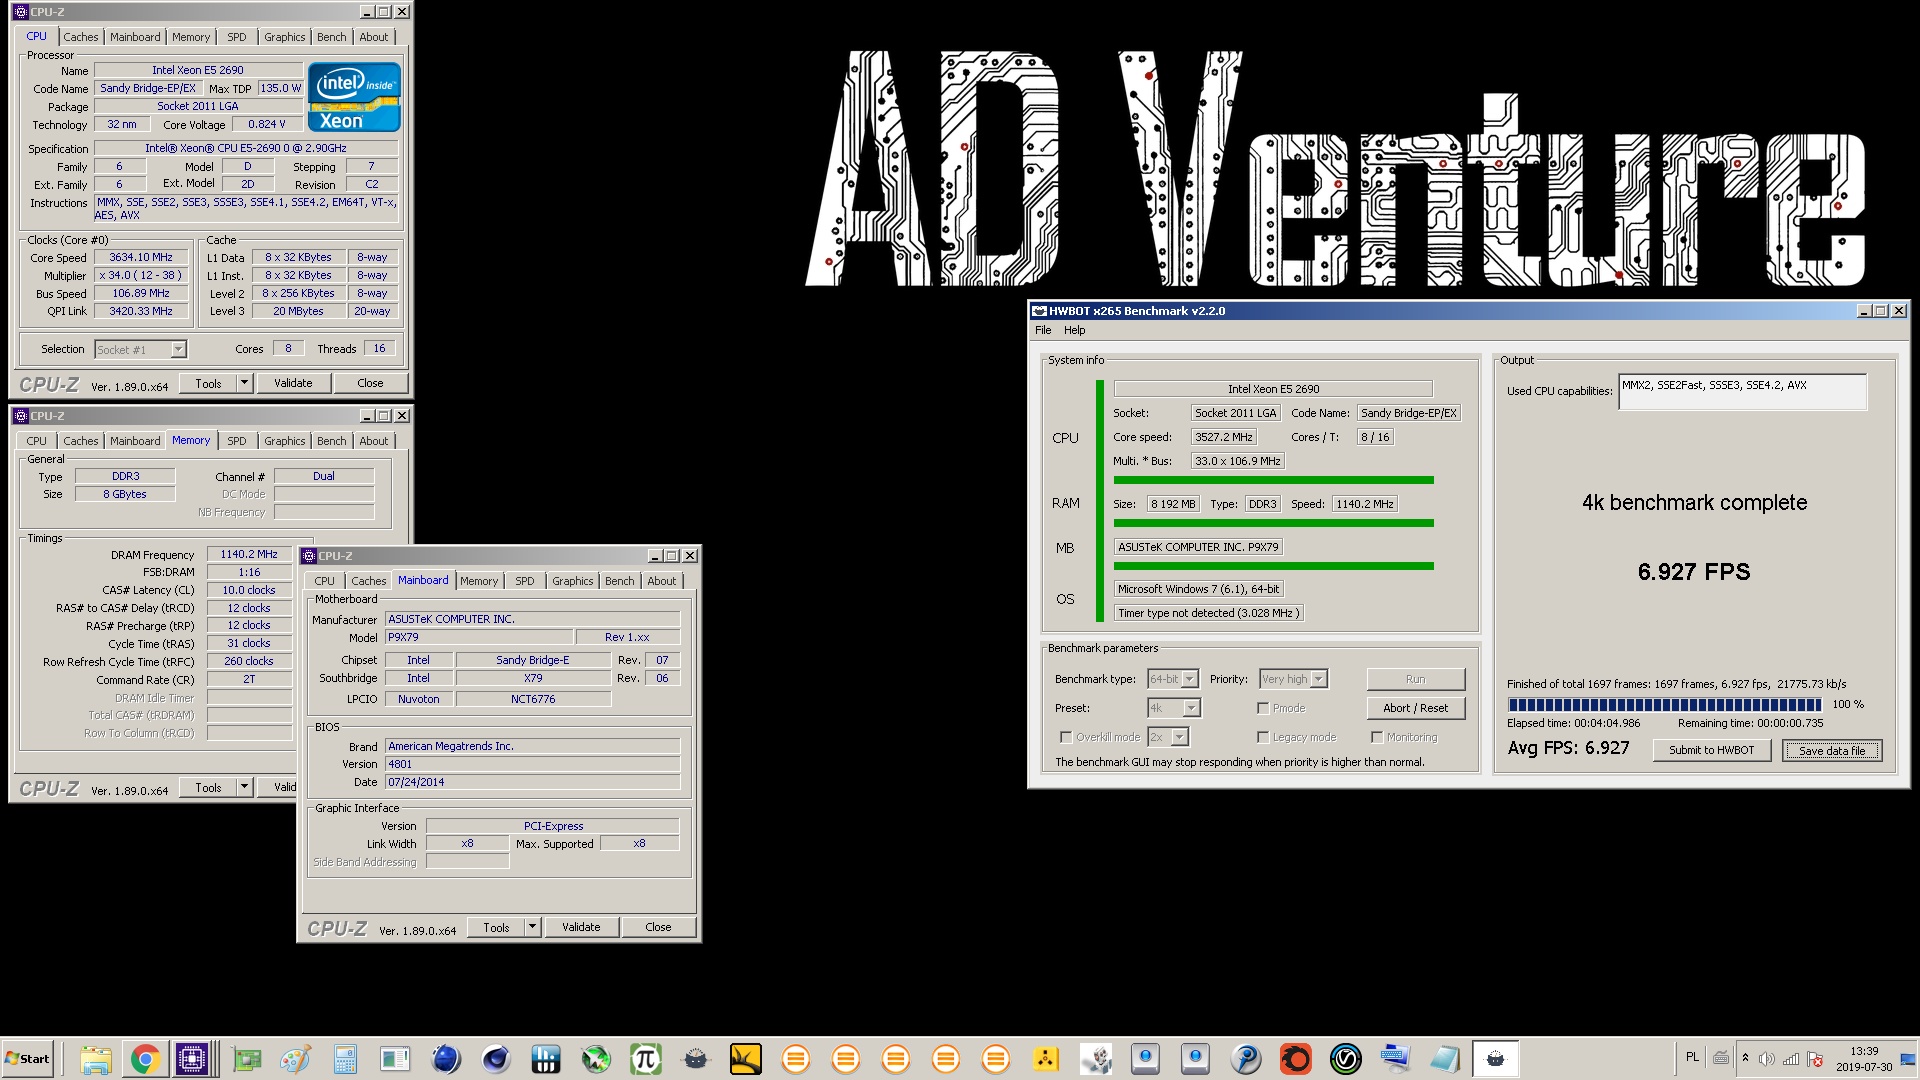The height and width of the screenshot is (1080, 1920).
Task: Click the PL language indicator
Action: pyautogui.click(x=1692, y=1057)
